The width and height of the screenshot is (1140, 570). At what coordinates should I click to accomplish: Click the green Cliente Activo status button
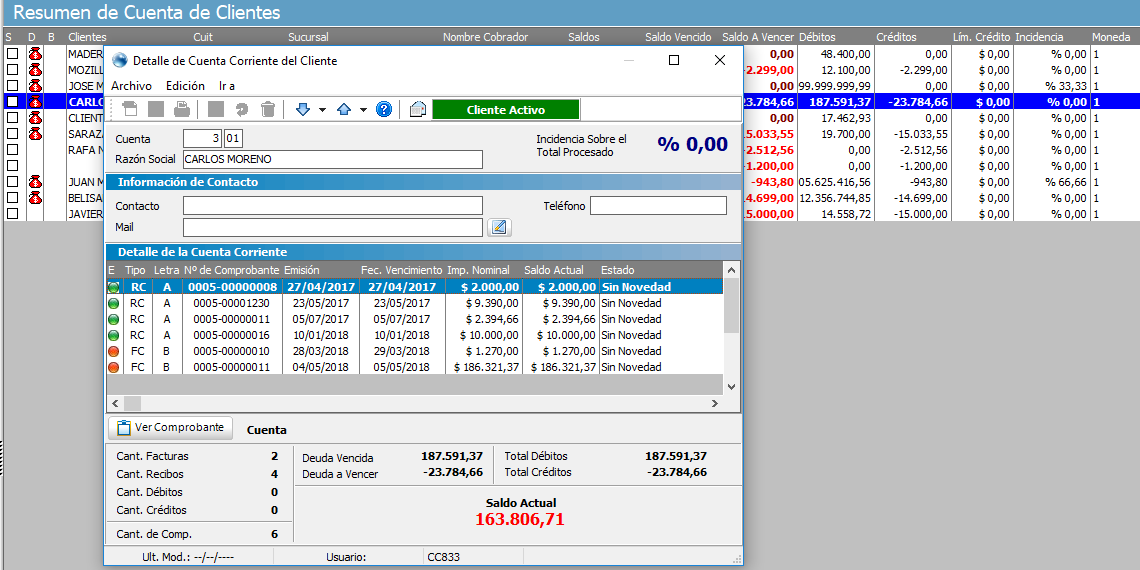(505, 110)
